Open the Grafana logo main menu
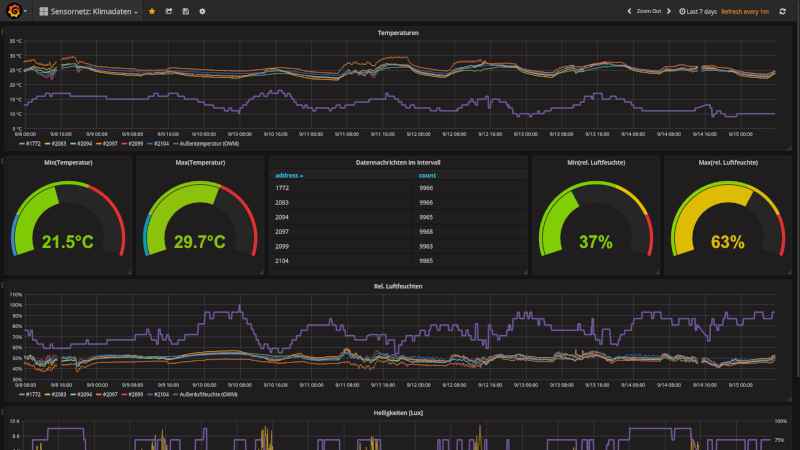 14,11
